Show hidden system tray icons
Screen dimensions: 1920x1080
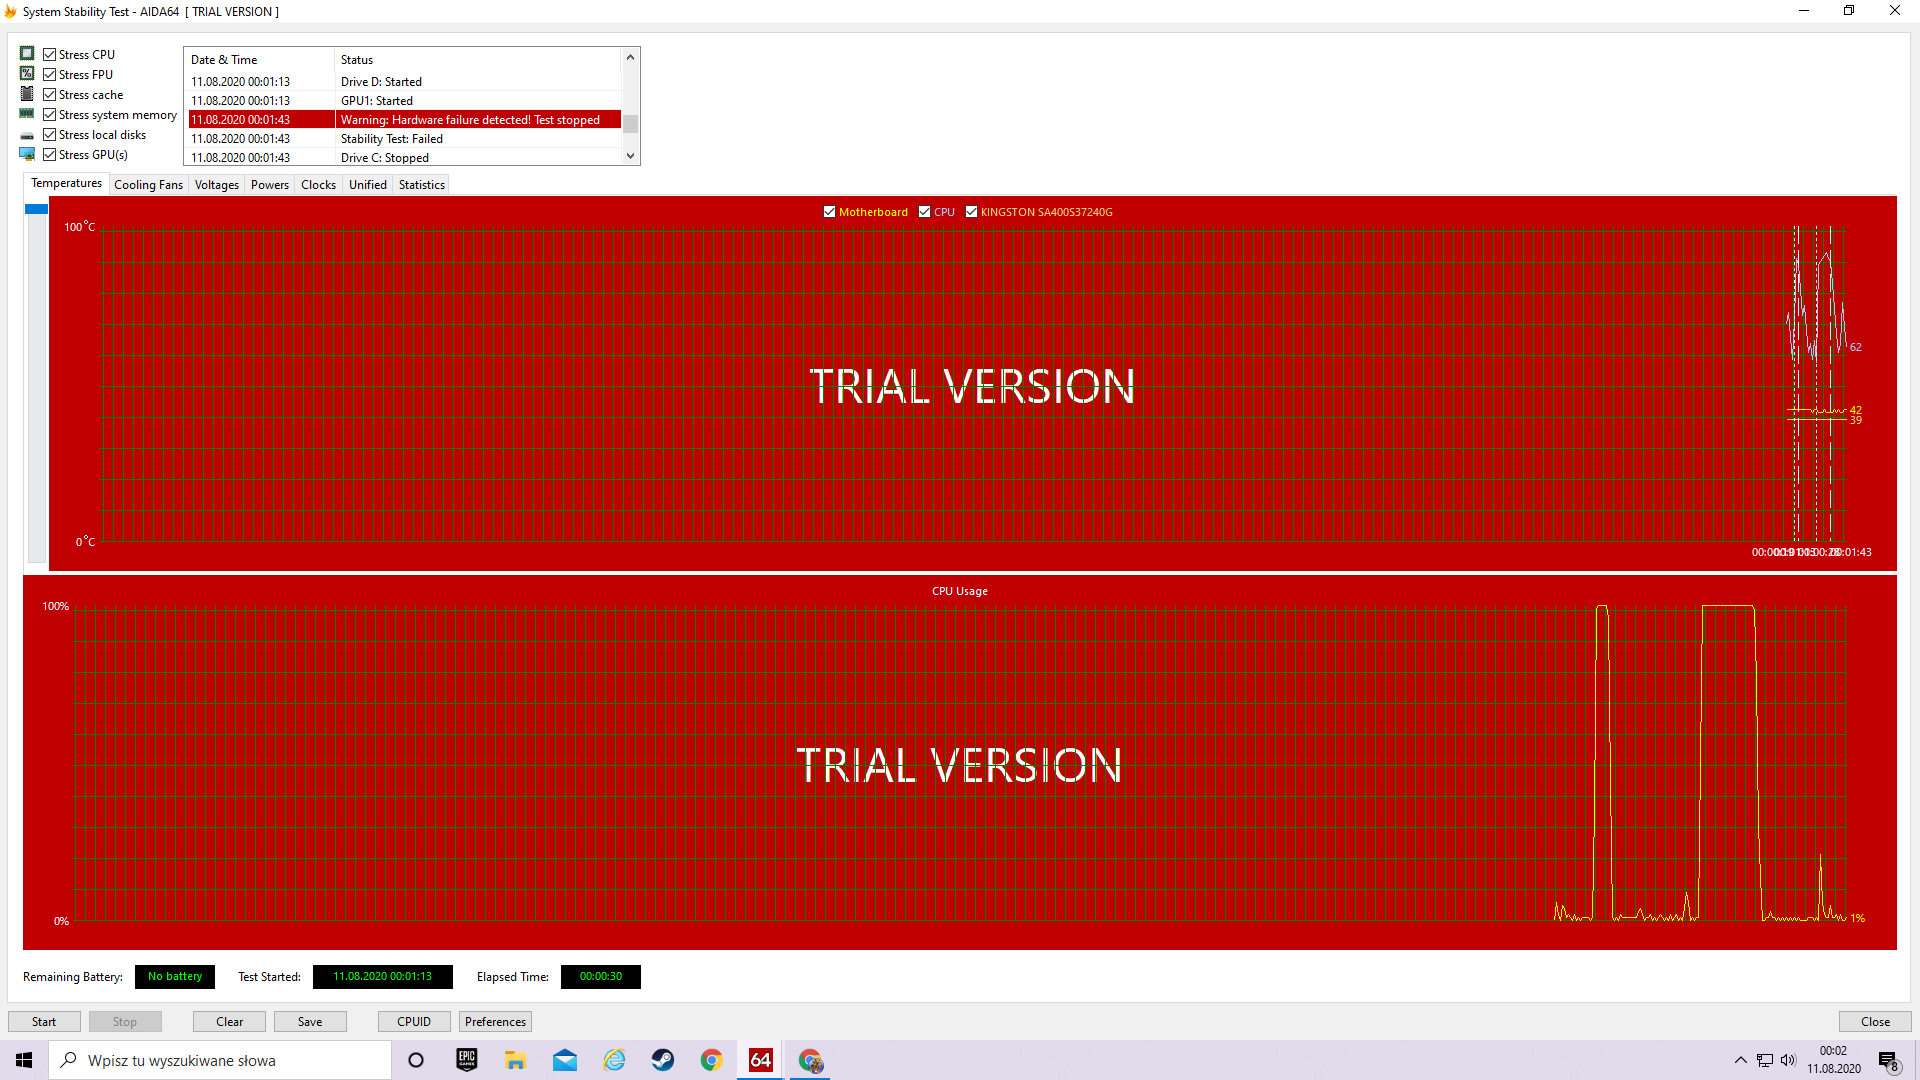tap(1740, 1060)
